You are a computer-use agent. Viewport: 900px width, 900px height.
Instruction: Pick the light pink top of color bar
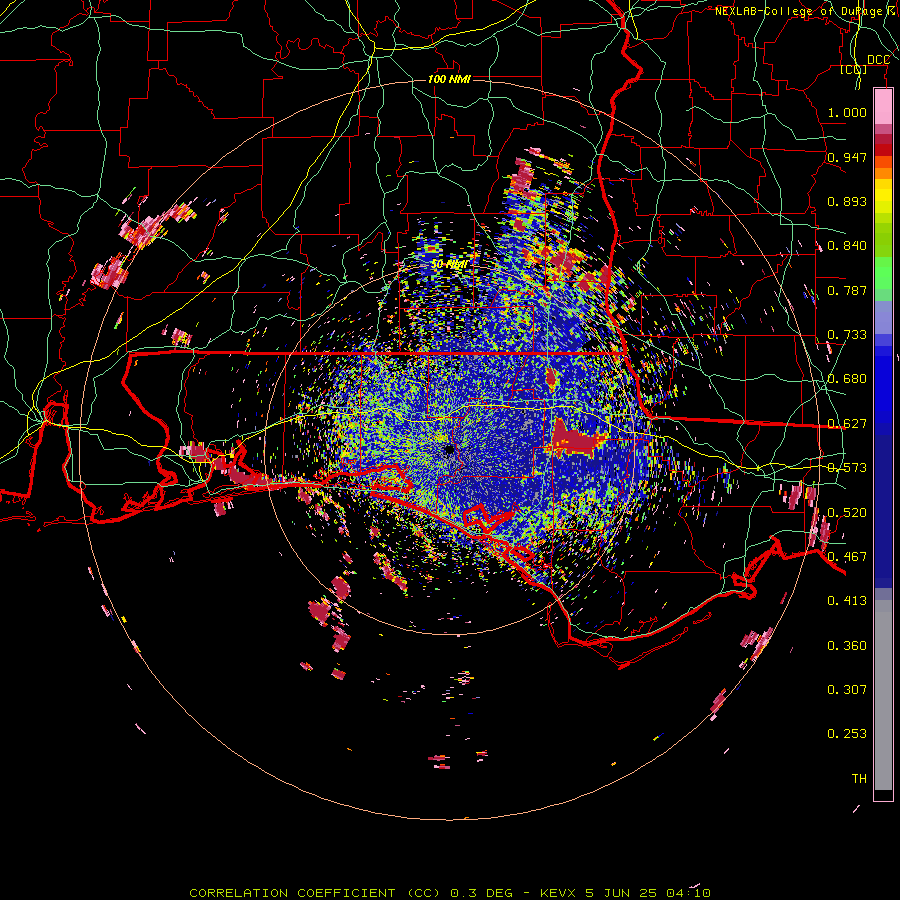[883, 106]
